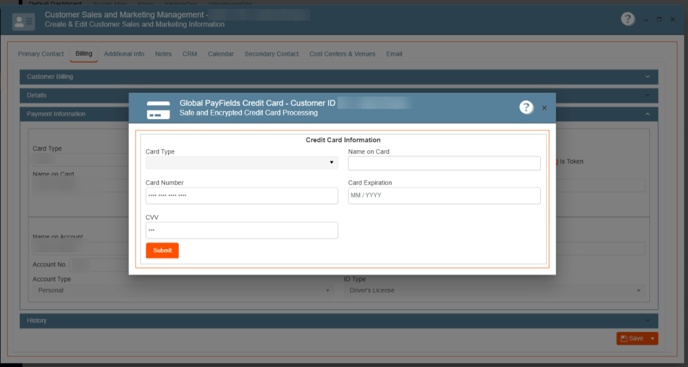Click the Safe and Encrypted Credit Card Processing text

(248, 113)
